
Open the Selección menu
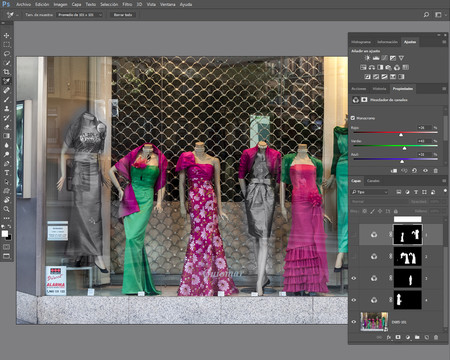coord(109,4)
